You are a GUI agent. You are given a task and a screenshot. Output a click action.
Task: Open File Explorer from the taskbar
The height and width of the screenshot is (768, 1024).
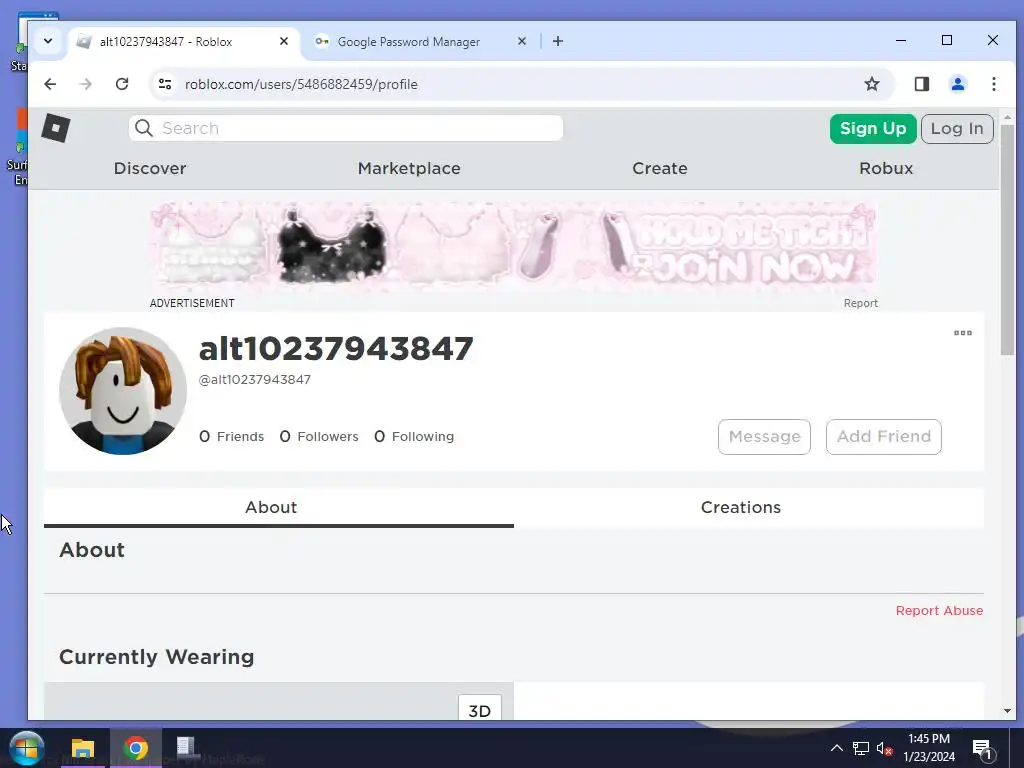pos(83,748)
